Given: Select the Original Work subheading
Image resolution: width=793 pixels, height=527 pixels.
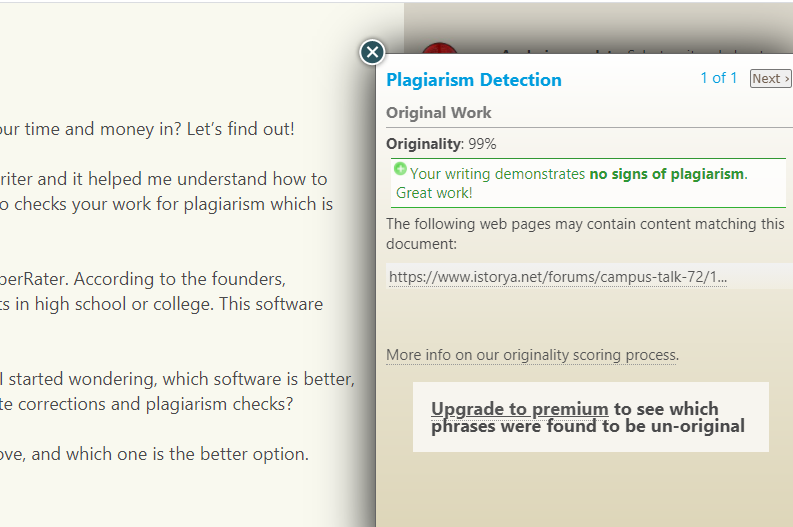Looking at the screenshot, I should (x=438, y=112).
